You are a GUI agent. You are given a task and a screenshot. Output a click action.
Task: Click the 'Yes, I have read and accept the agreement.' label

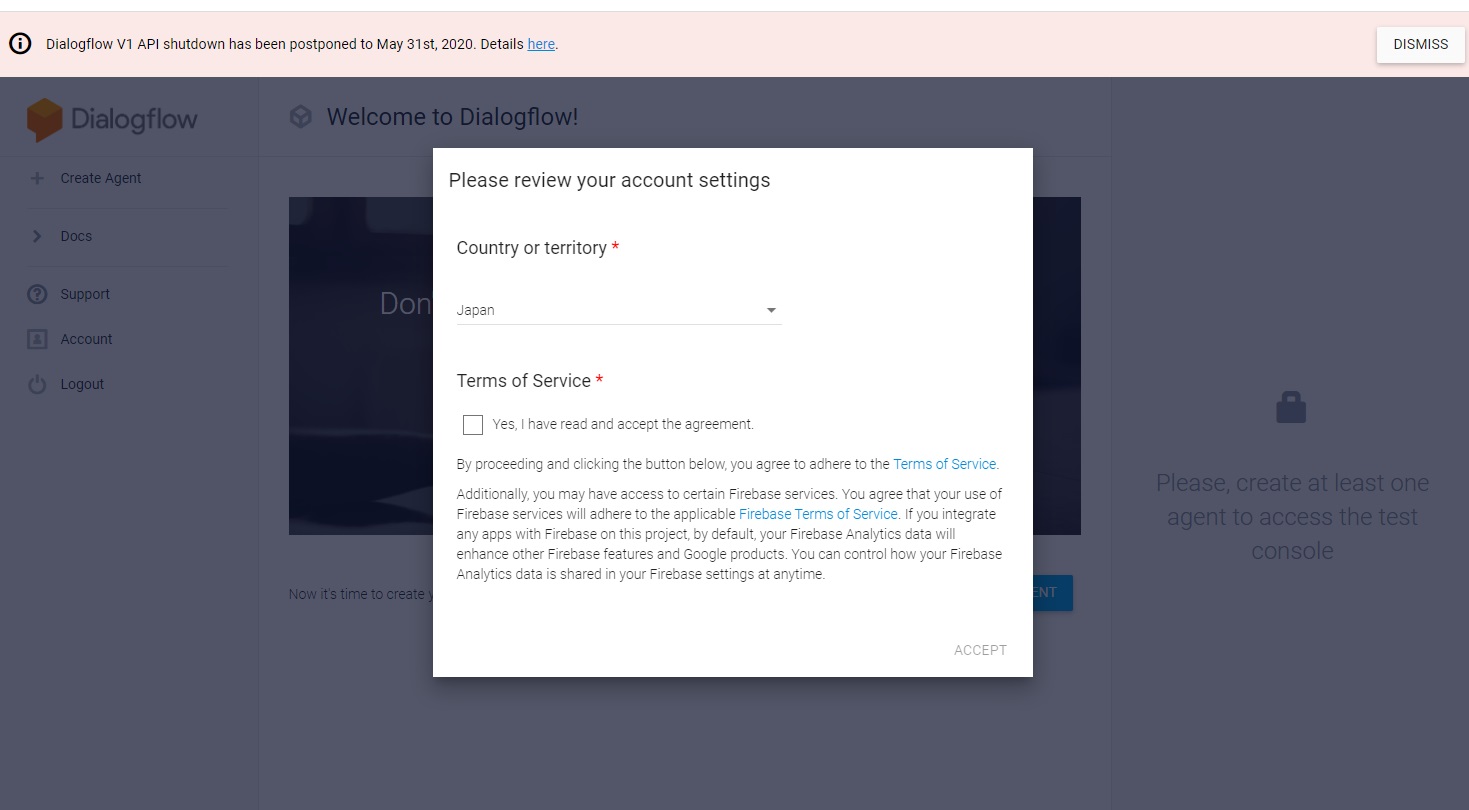click(x=623, y=424)
